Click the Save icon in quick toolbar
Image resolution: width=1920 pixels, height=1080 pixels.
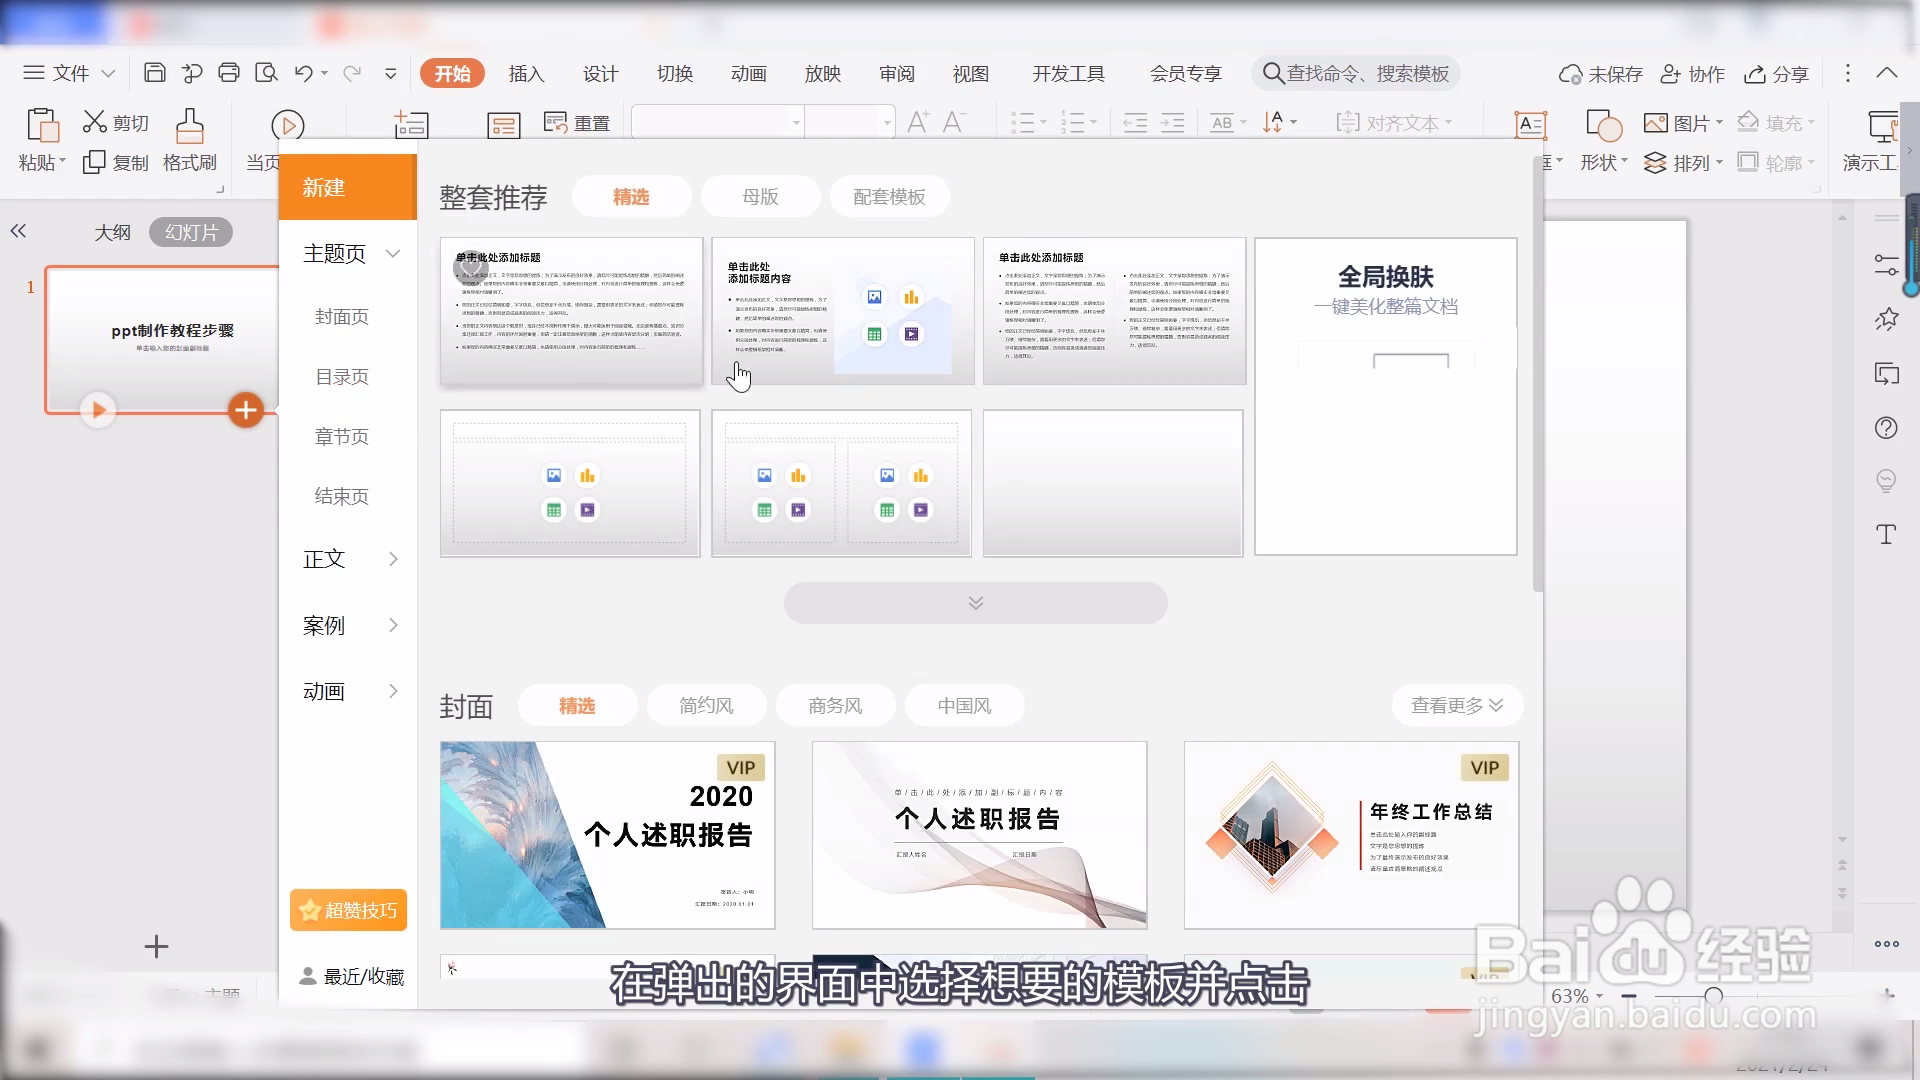click(154, 73)
